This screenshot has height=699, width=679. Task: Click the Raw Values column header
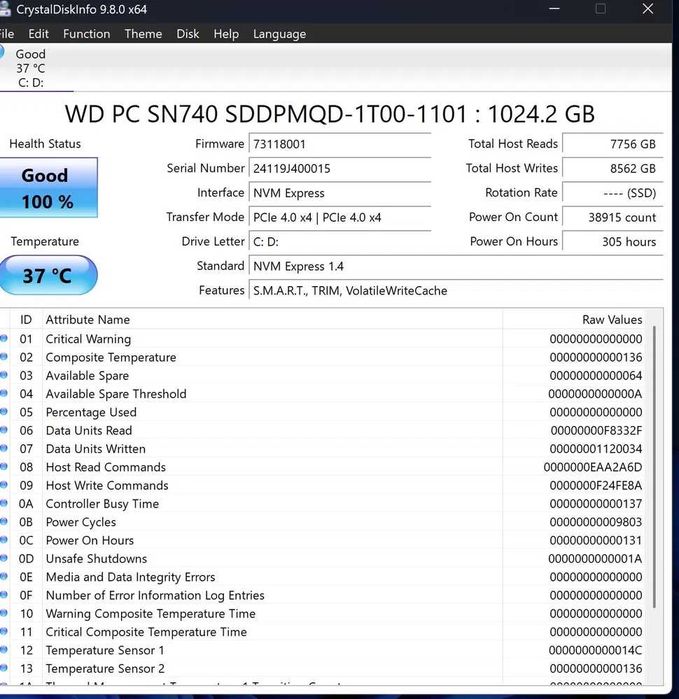tap(574, 320)
